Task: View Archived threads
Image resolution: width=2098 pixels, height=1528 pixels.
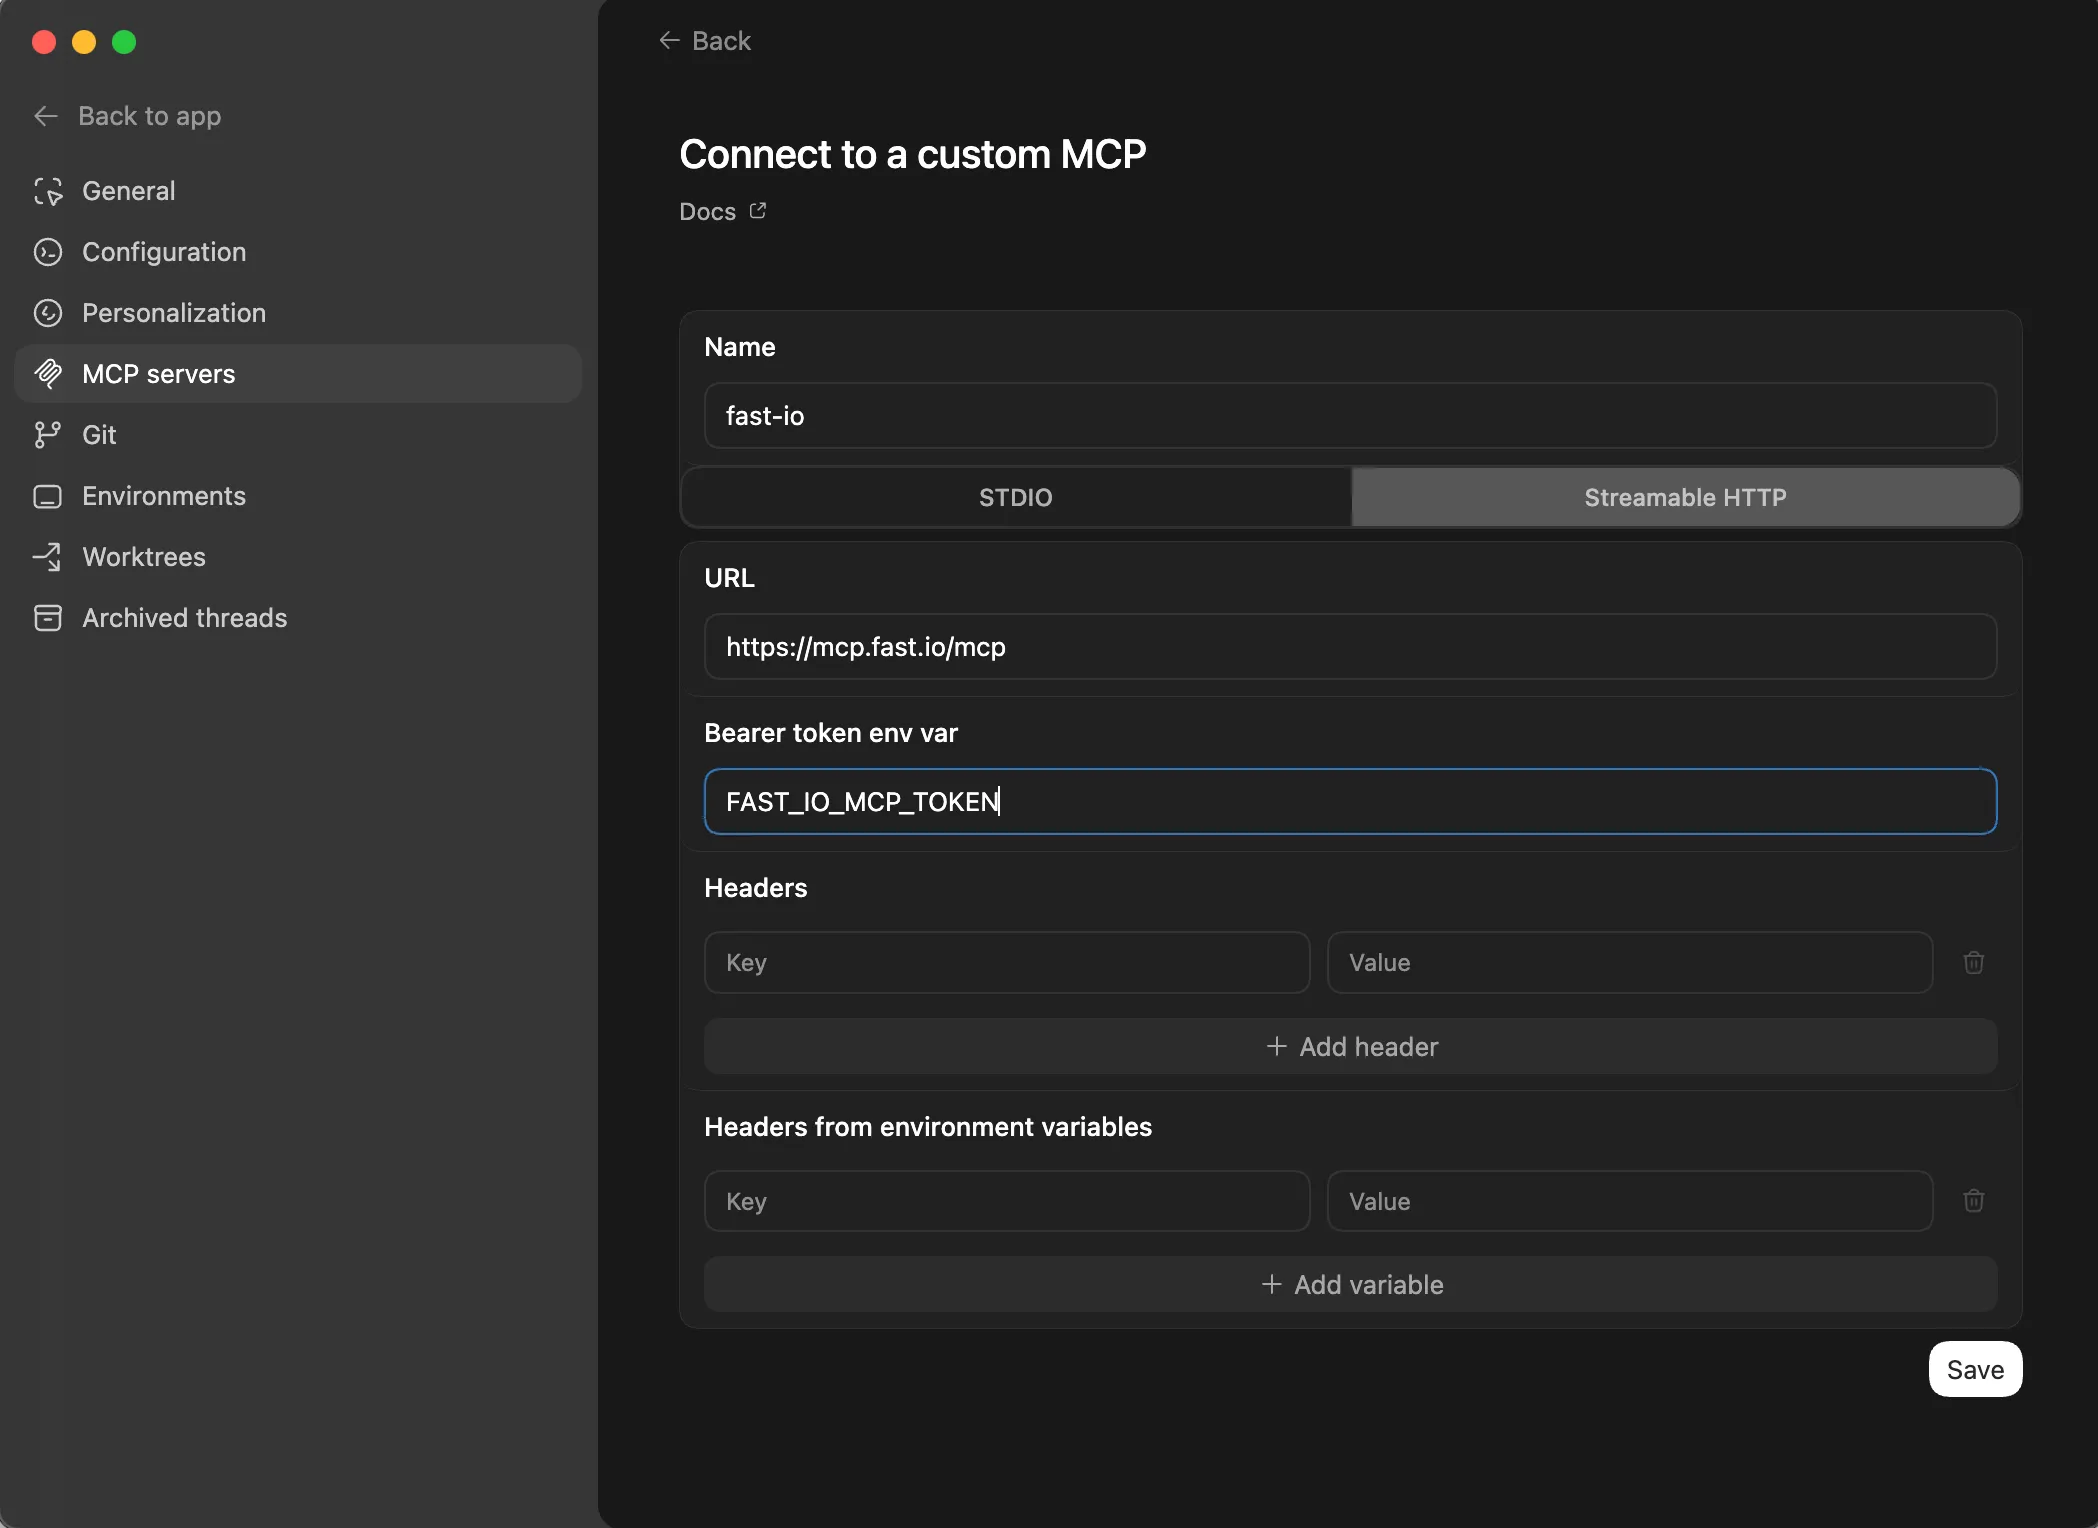Action: tap(184, 618)
